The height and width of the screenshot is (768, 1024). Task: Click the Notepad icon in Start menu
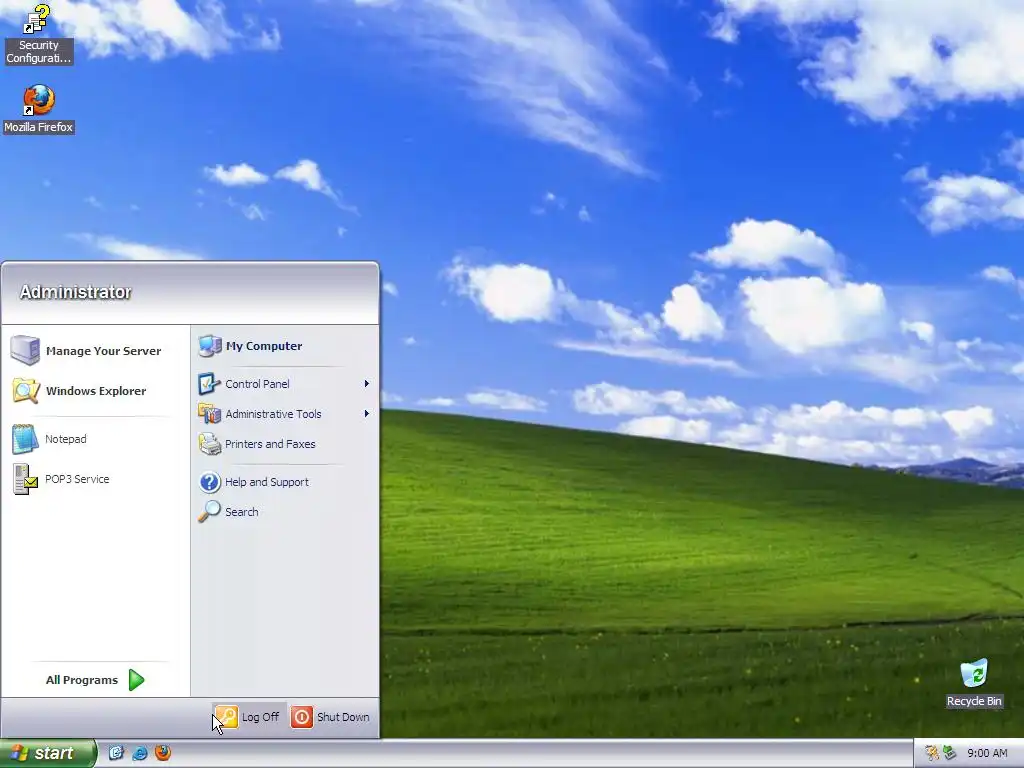pyautogui.click(x=25, y=439)
